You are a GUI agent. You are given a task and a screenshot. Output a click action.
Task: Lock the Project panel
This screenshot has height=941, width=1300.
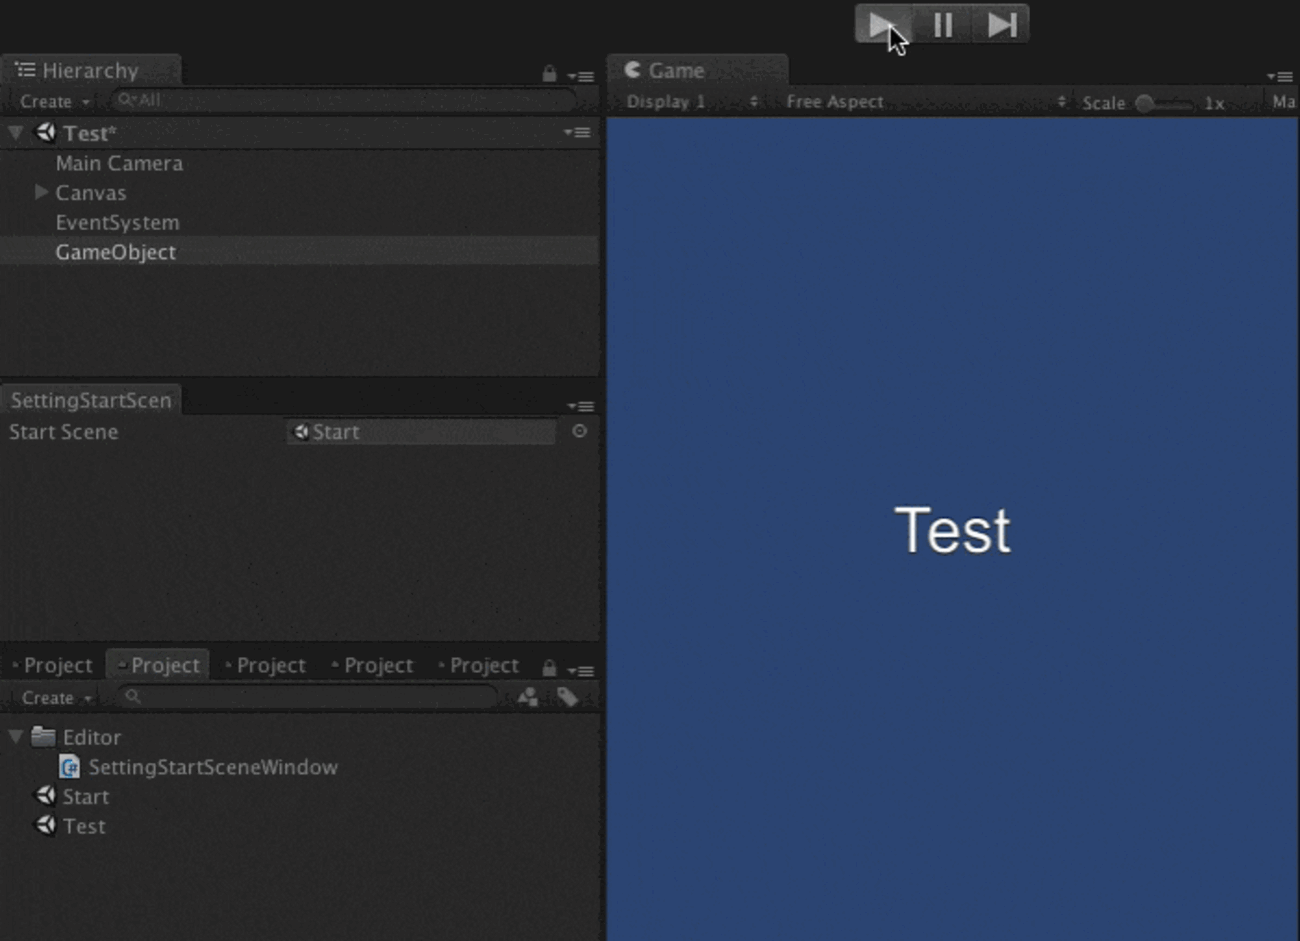point(549,668)
